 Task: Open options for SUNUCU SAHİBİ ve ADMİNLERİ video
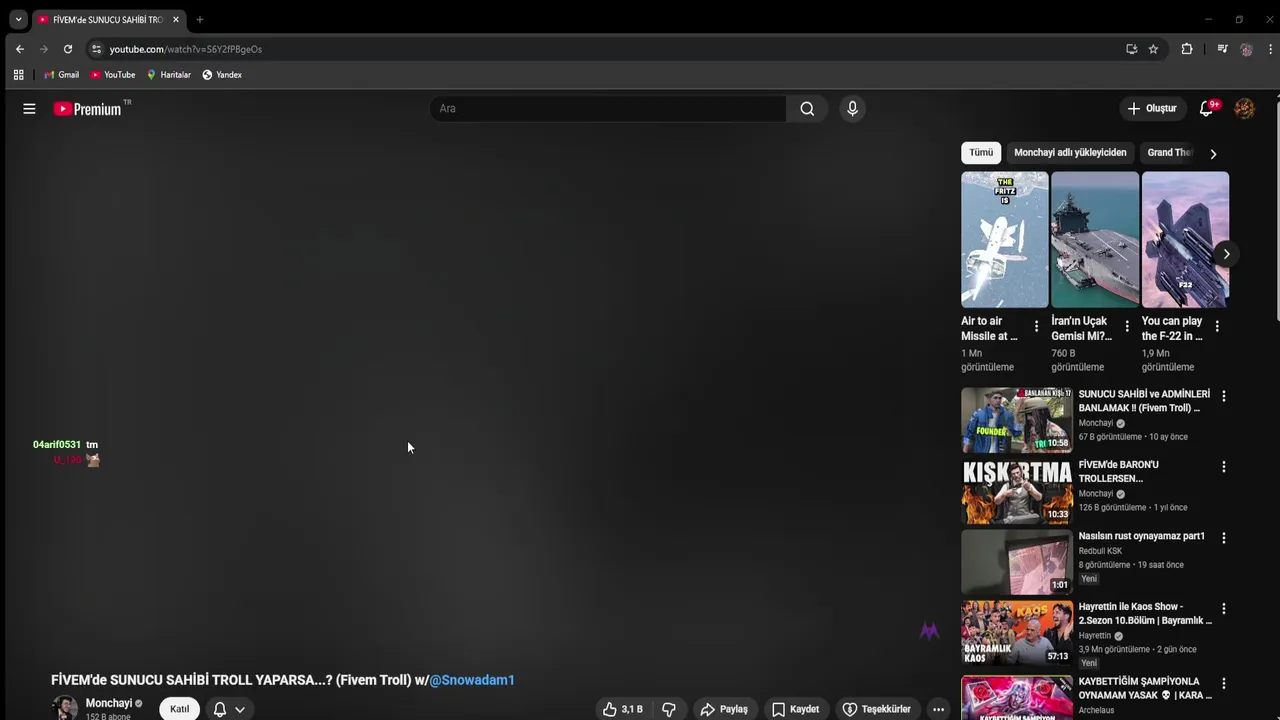[x=1223, y=396]
